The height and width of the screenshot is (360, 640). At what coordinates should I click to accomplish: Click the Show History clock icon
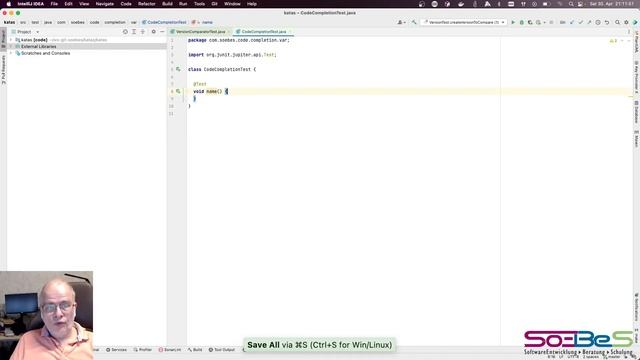tap(598, 22)
